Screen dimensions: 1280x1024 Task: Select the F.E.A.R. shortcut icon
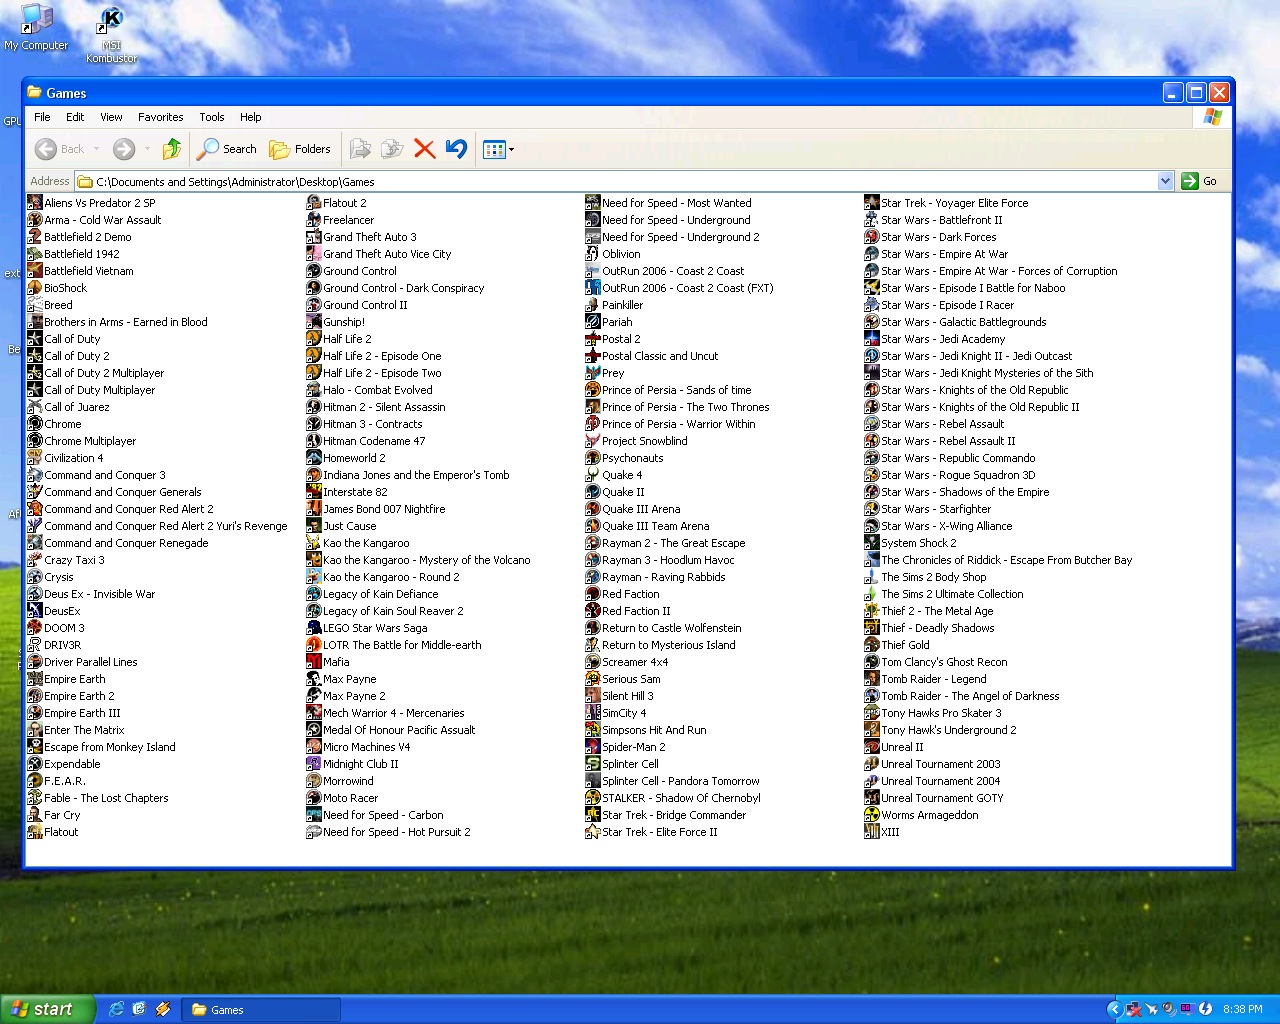(x=35, y=781)
